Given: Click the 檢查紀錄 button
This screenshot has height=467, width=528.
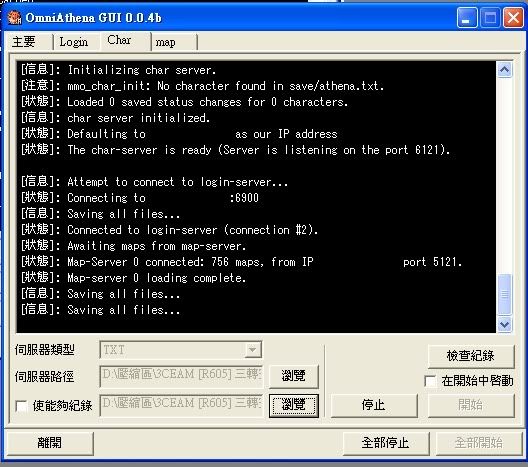Looking at the screenshot, I should pos(471,356).
